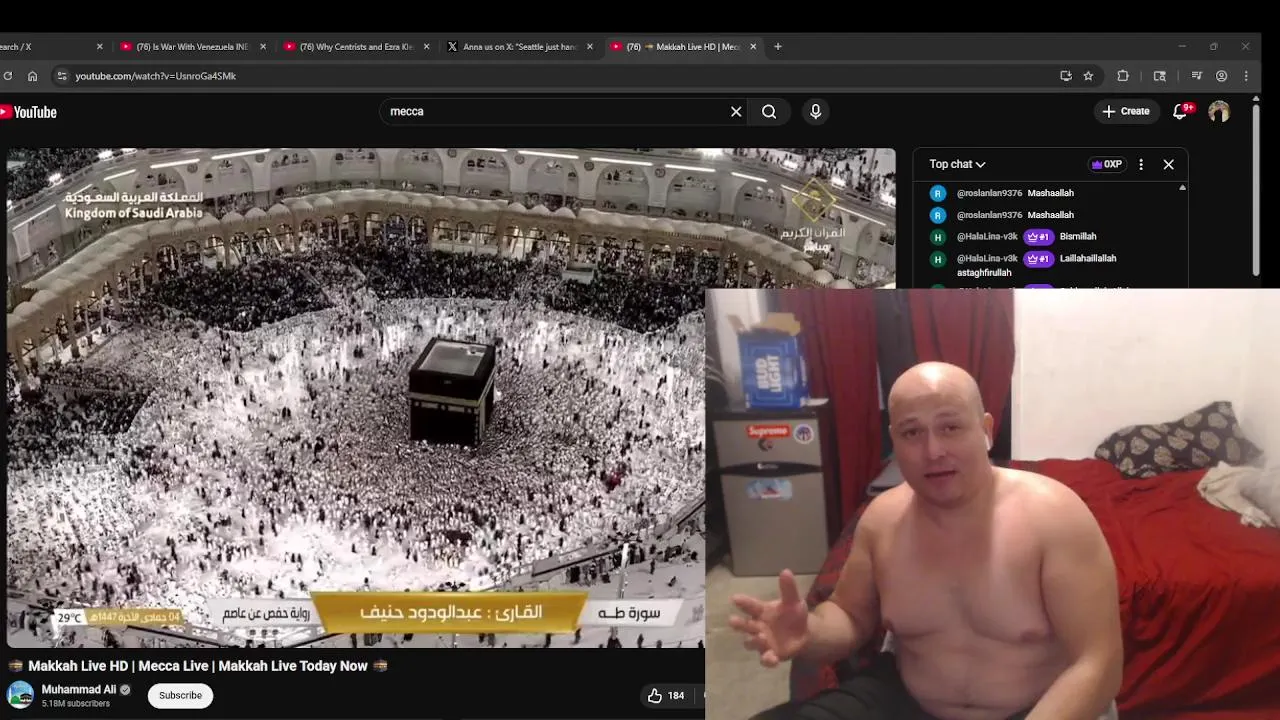Open Muhammad Ali channel name link

(x=79, y=689)
